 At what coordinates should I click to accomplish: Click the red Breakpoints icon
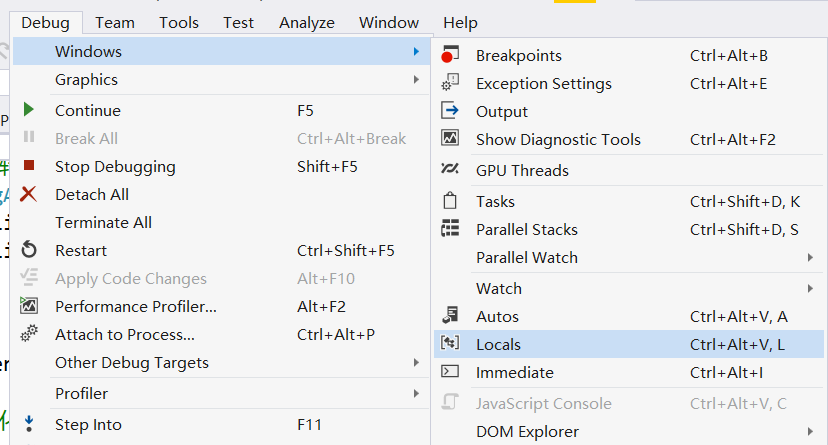(450, 55)
